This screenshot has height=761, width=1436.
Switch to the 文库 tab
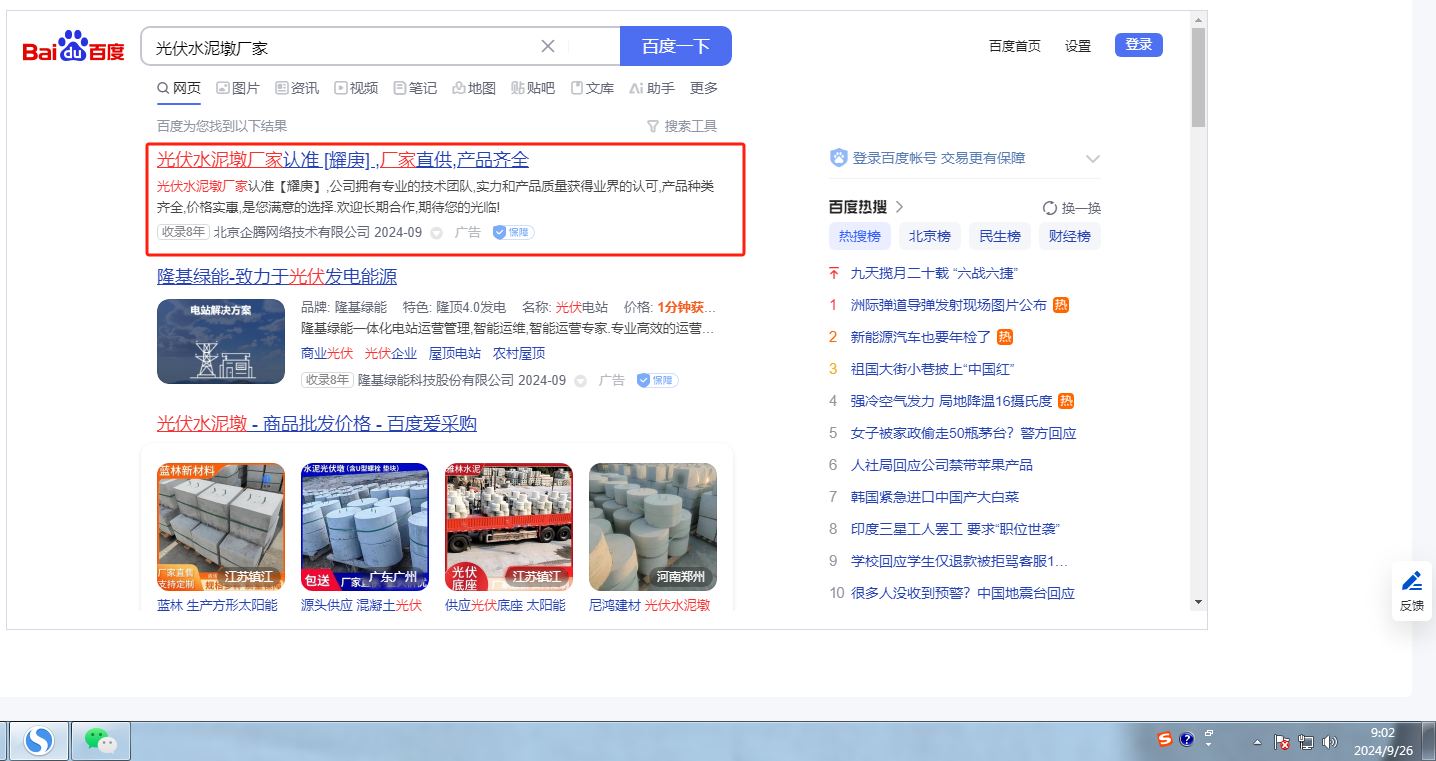click(x=592, y=88)
